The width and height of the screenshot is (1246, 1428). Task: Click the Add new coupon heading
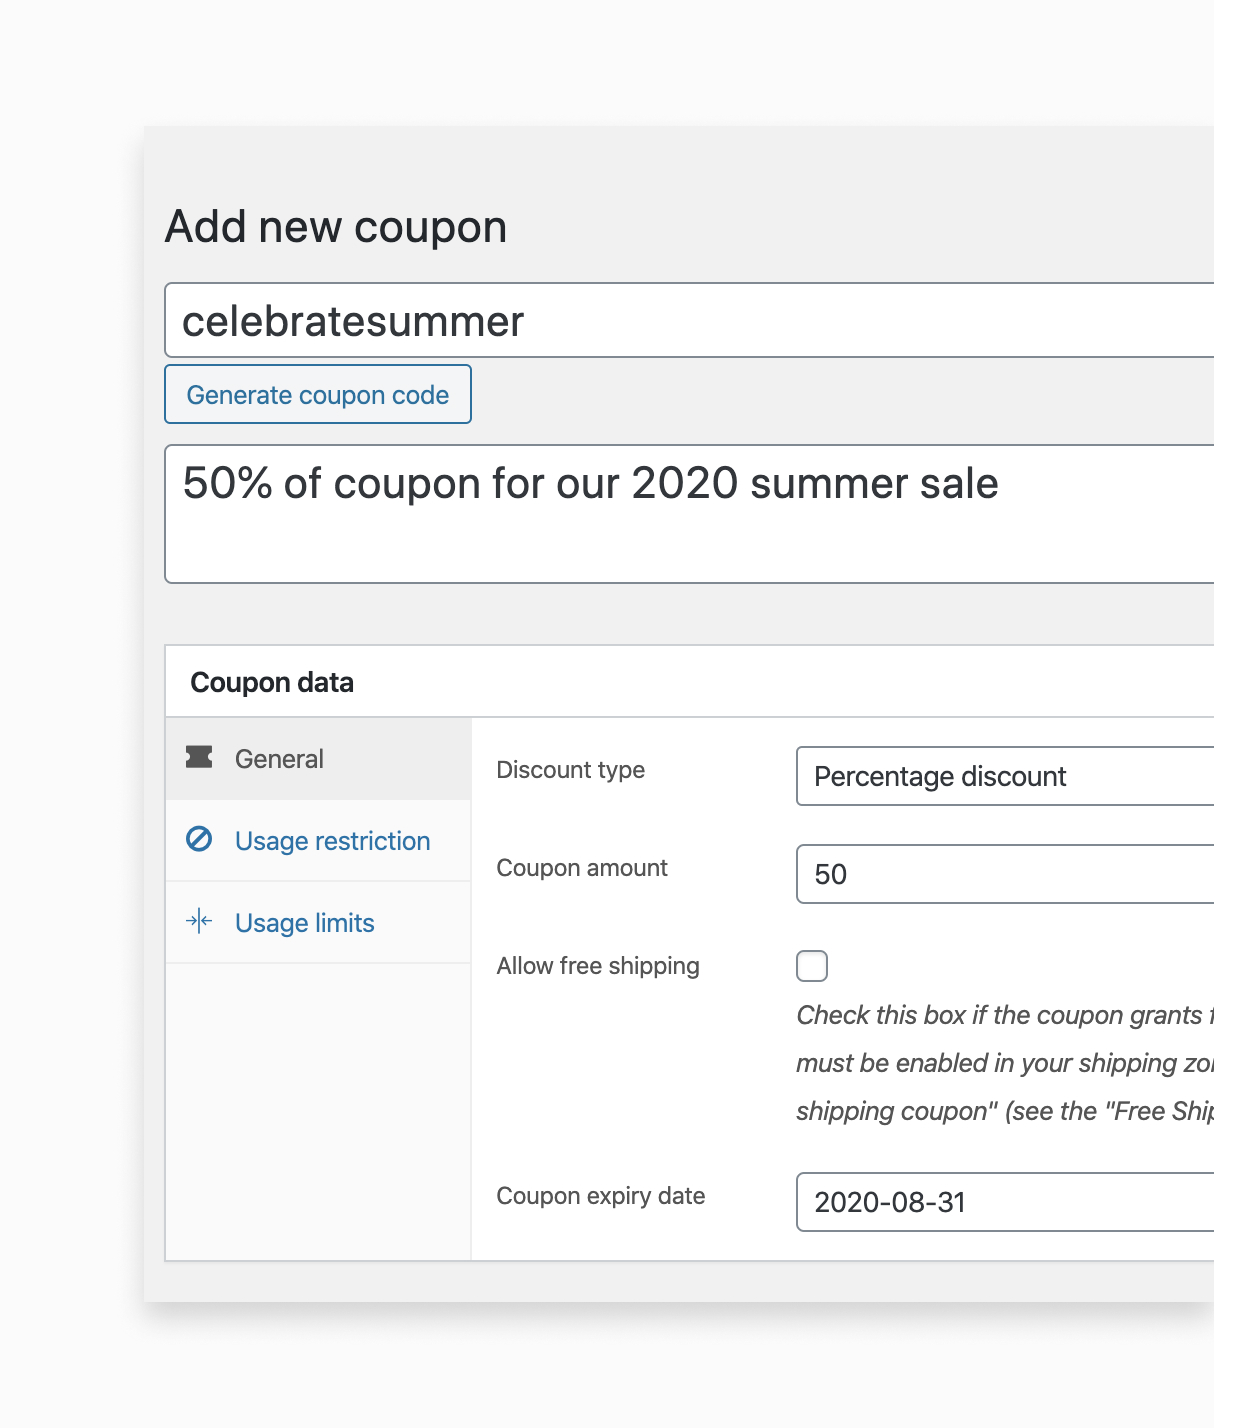click(x=336, y=227)
